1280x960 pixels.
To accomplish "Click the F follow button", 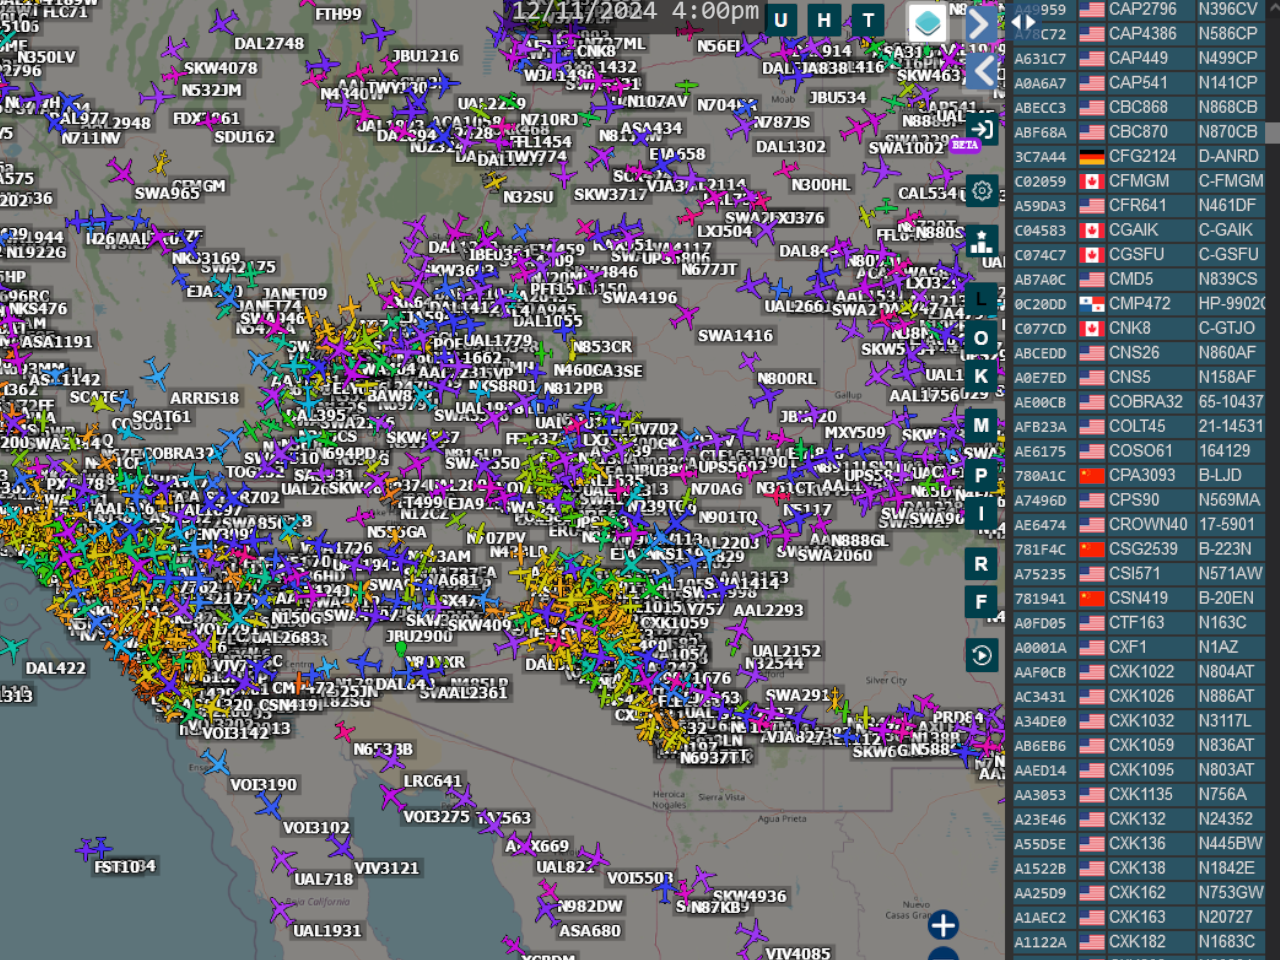I will pyautogui.click(x=981, y=602).
